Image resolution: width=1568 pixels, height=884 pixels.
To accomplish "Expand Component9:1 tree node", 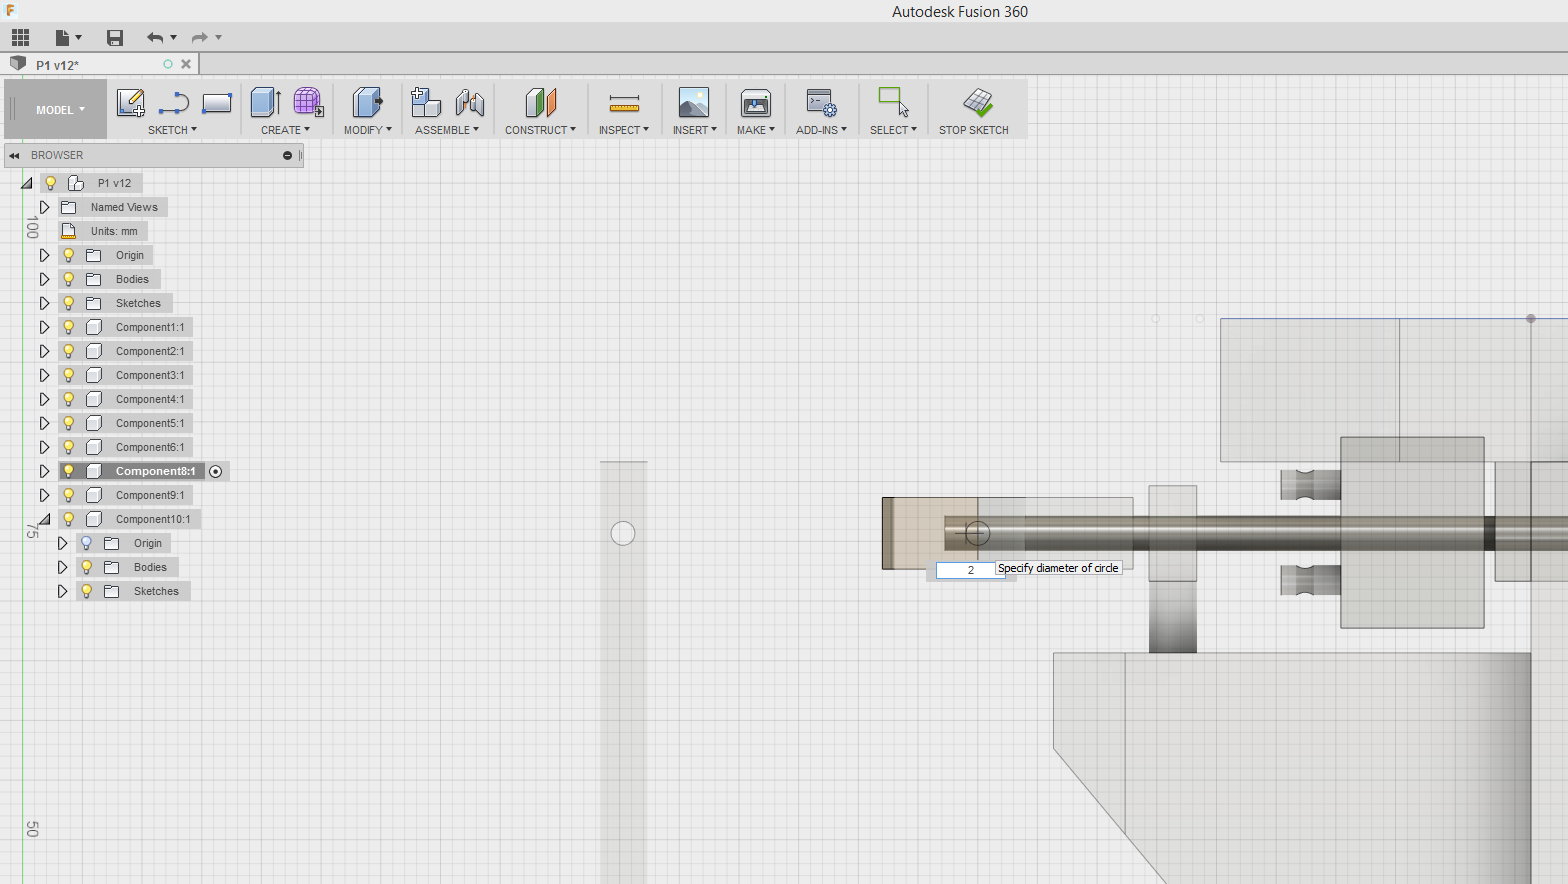I will tap(44, 495).
